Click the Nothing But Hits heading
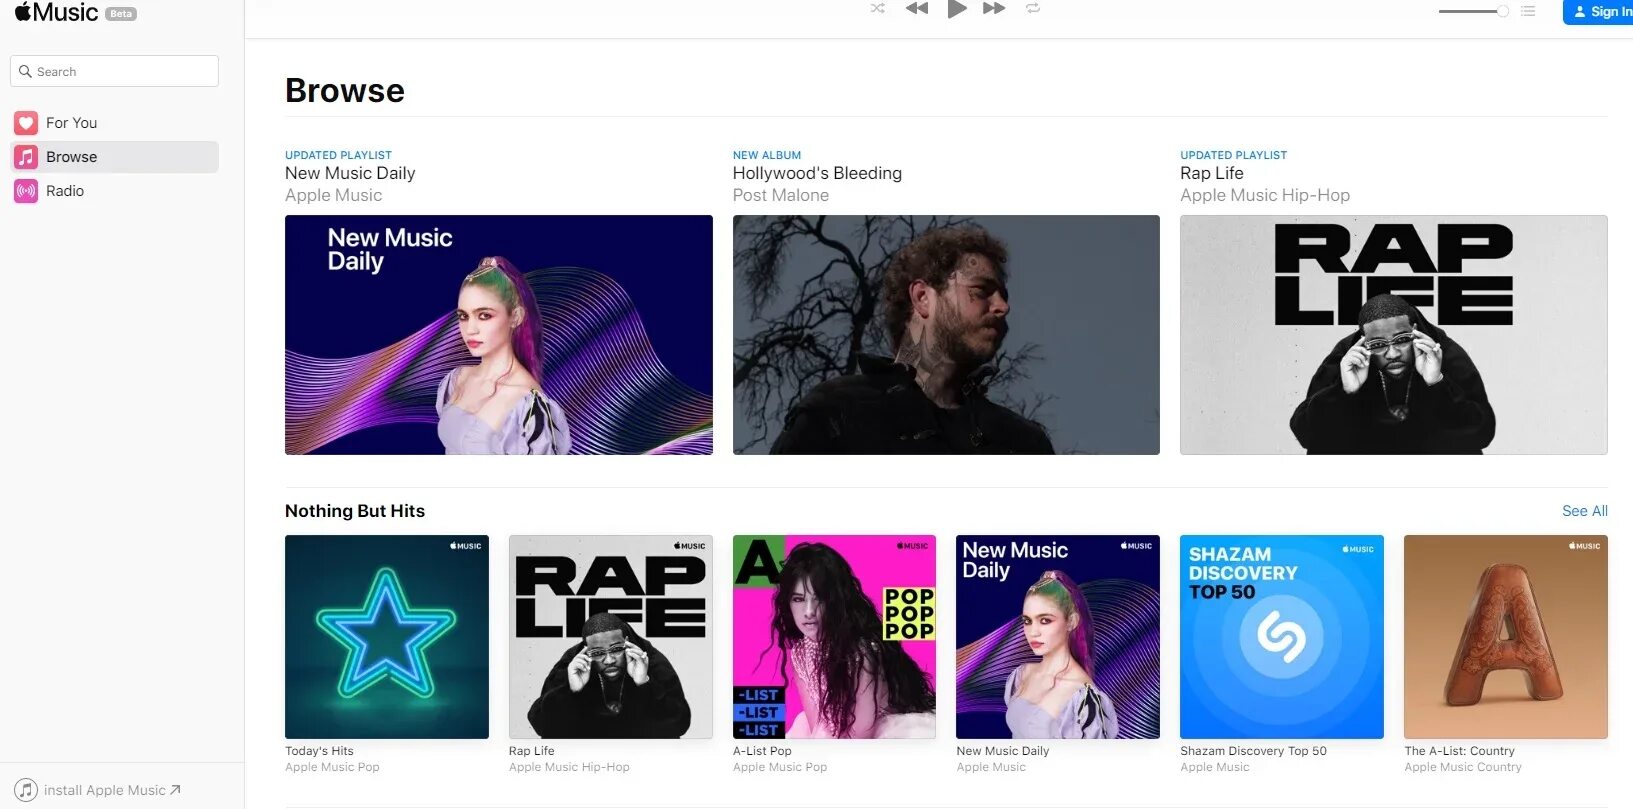Screen dimensions: 1633x809 tap(355, 511)
